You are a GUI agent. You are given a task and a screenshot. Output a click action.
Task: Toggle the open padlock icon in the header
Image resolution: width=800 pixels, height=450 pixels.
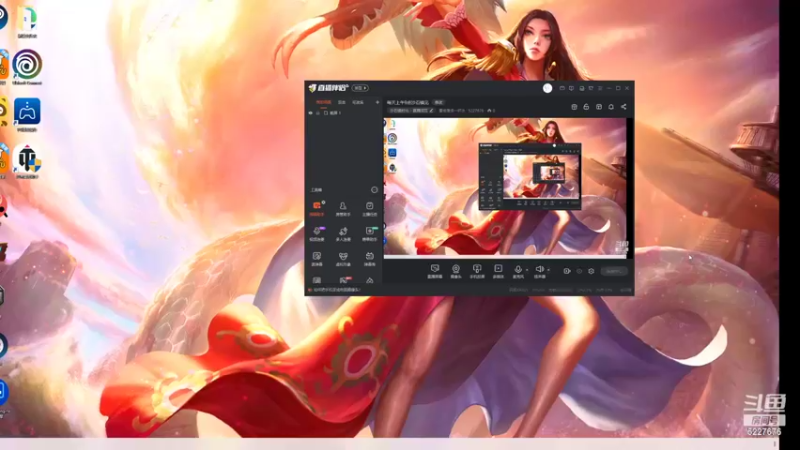click(586, 107)
